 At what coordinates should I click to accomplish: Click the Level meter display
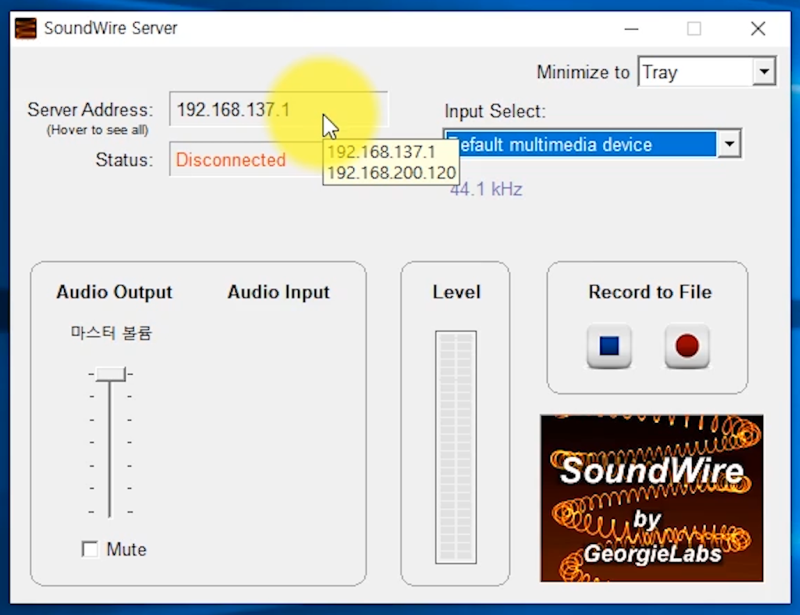pyautogui.click(x=455, y=440)
